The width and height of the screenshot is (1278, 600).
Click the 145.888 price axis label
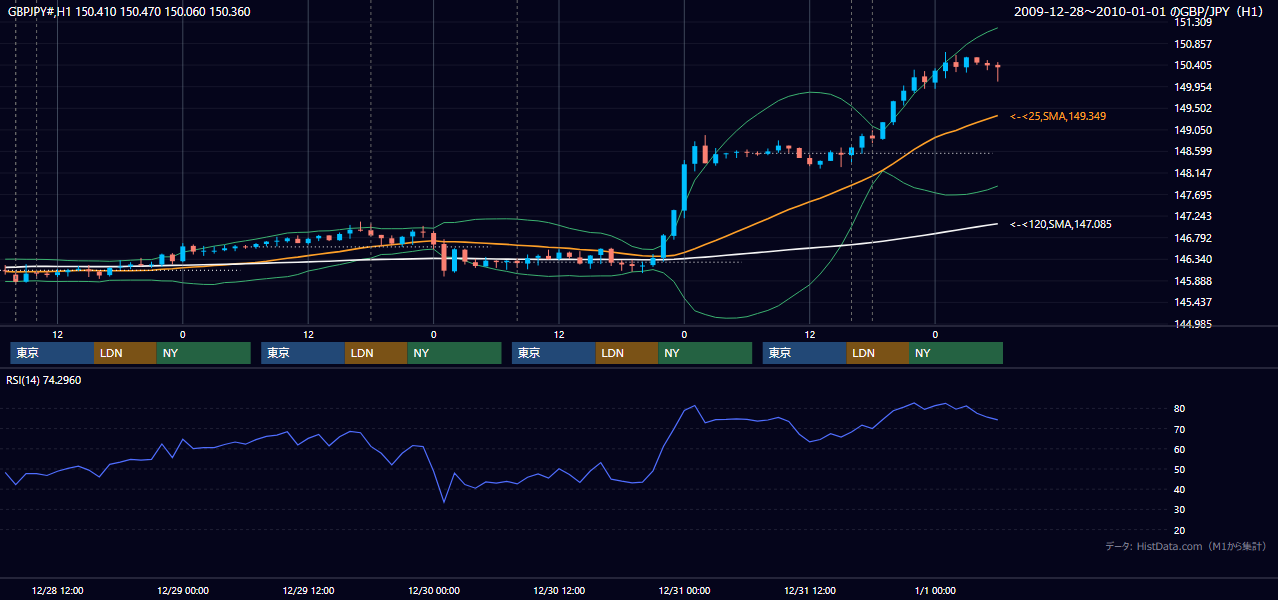(x=1193, y=281)
